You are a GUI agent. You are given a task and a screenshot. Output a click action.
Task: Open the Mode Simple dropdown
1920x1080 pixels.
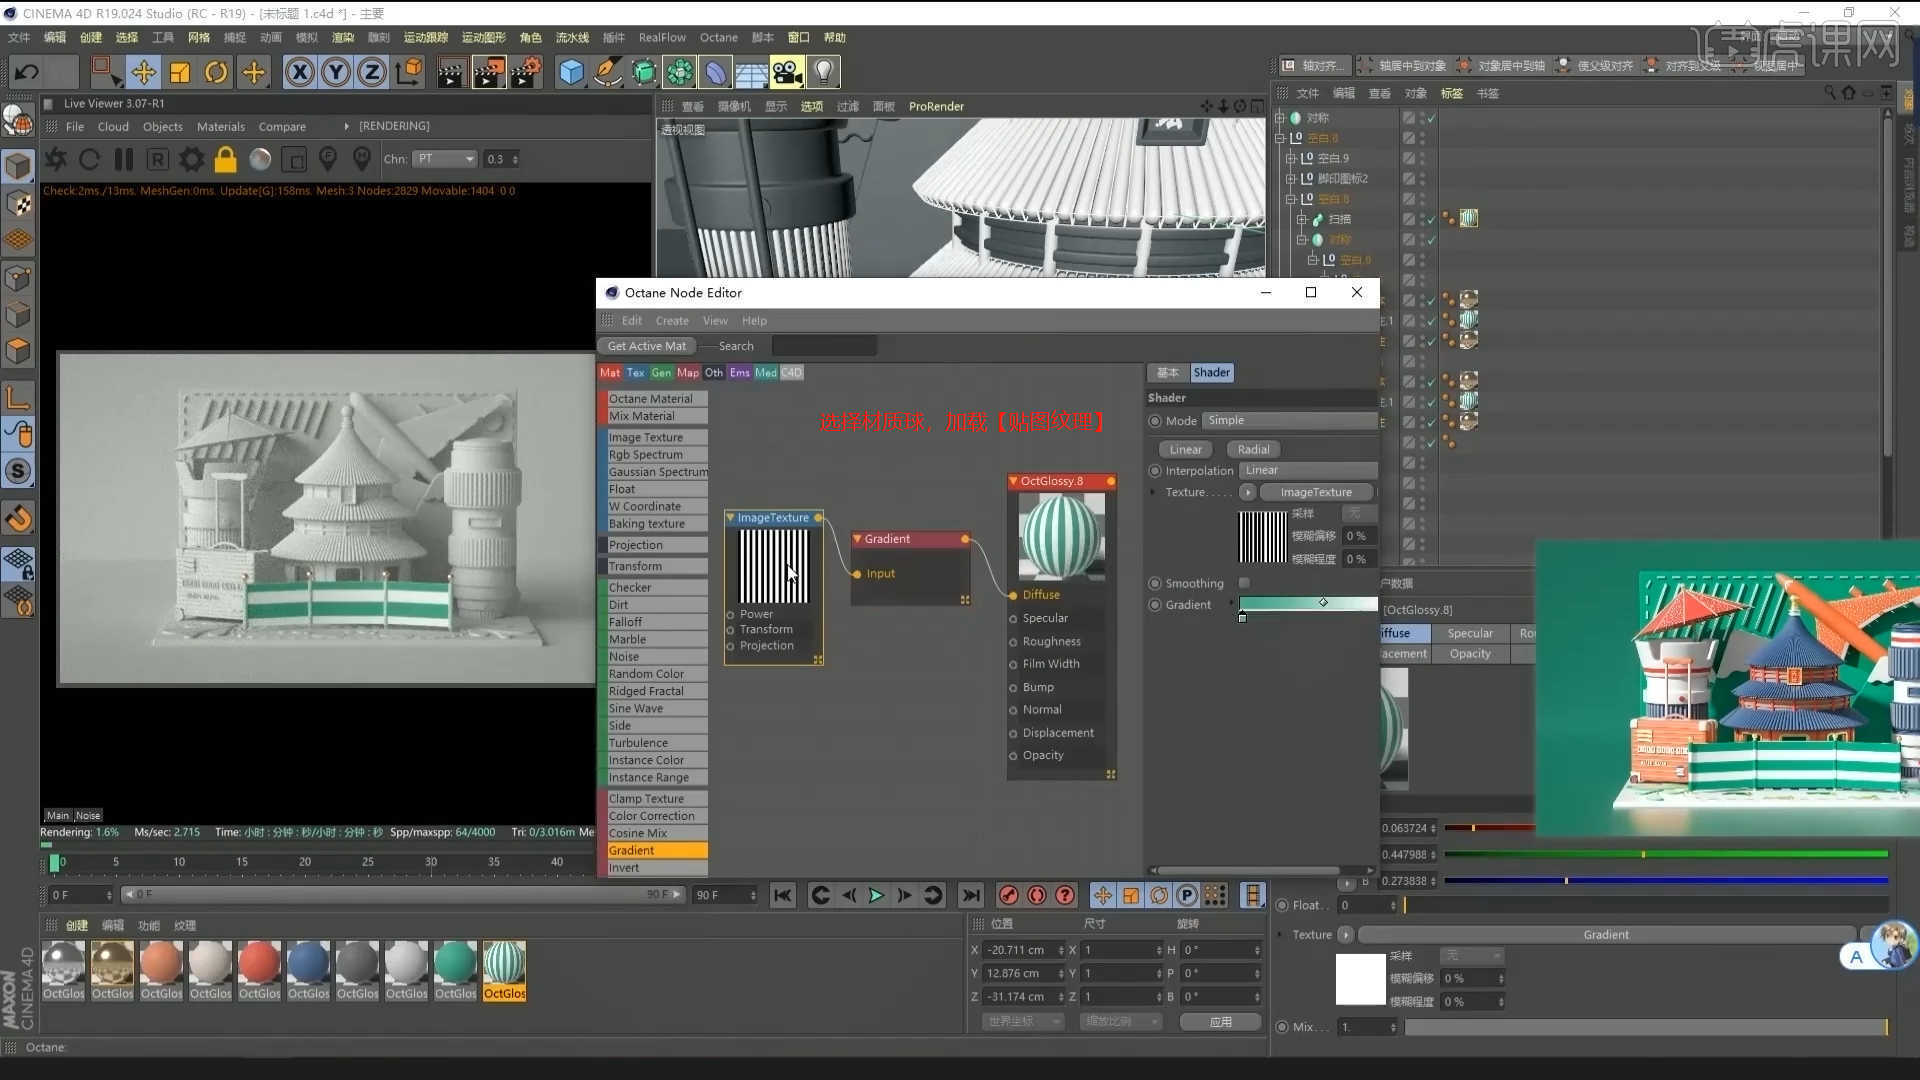pos(1288,421)
